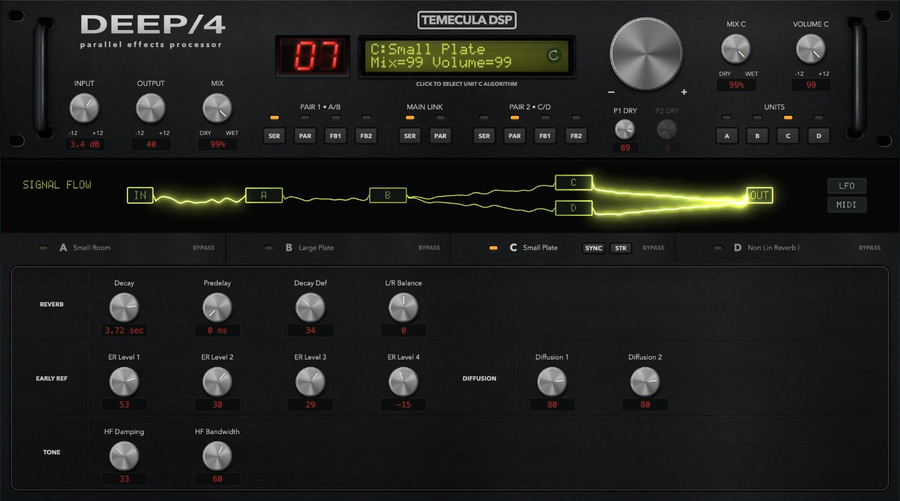This screenshot has width=900, height=501.
Task: Click the large preset data wheel
Action: point(646,53)
